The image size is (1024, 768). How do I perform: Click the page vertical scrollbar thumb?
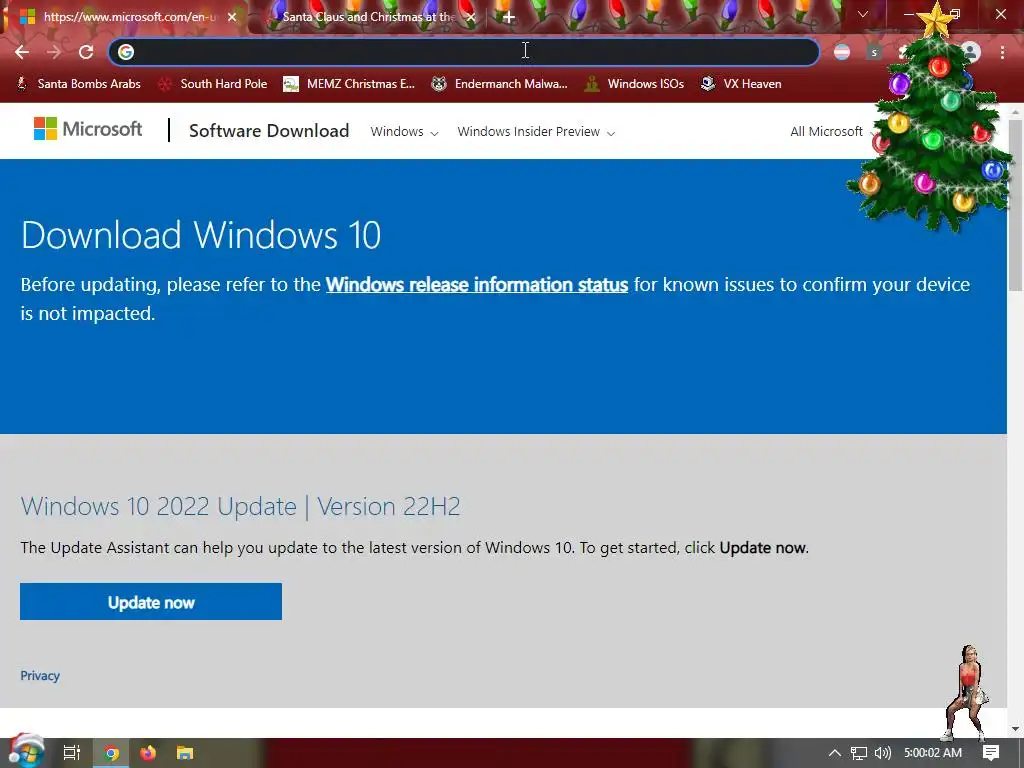pos(1016,204)
